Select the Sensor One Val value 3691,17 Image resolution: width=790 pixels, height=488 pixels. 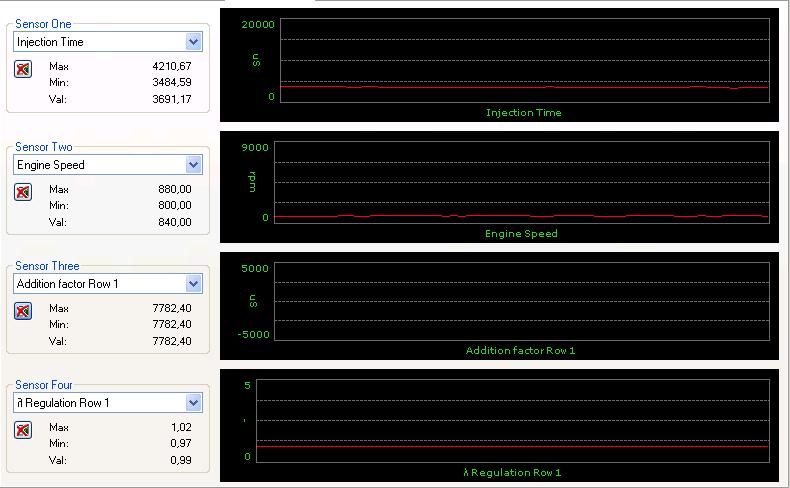pos(172,99)
